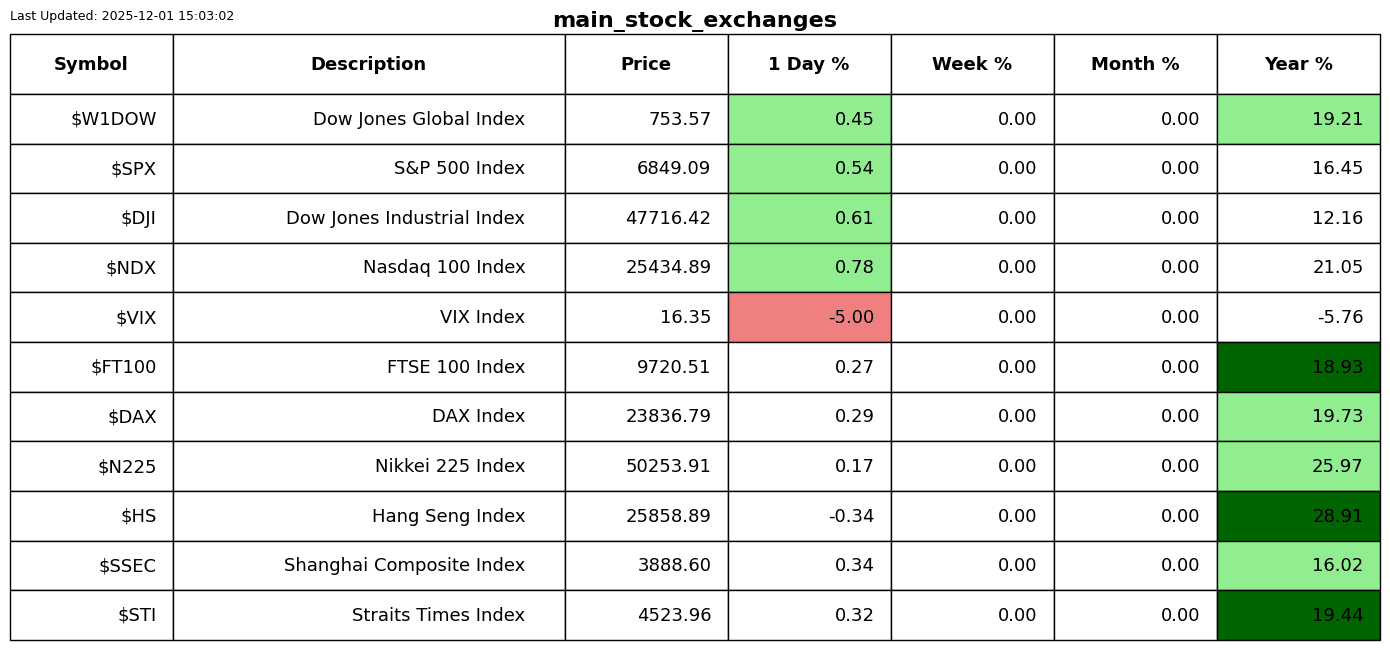Select the light green 0.45 cell
The image size is (1390, 650).
[x=809, y=119]
